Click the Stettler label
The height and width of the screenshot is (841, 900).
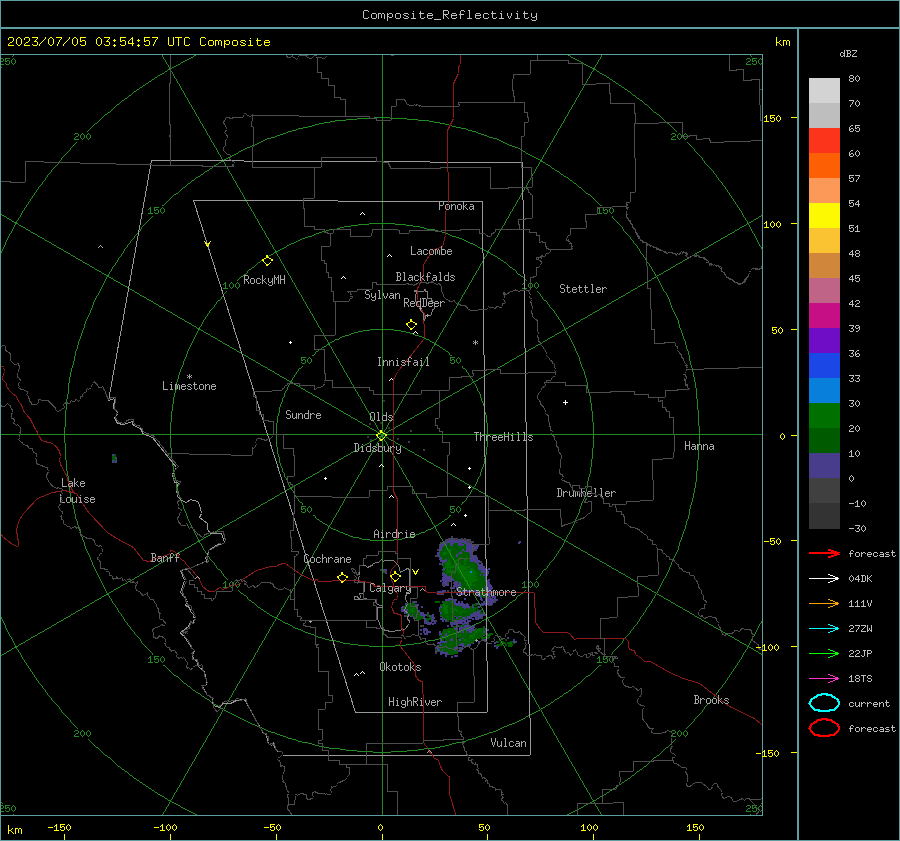583,289
